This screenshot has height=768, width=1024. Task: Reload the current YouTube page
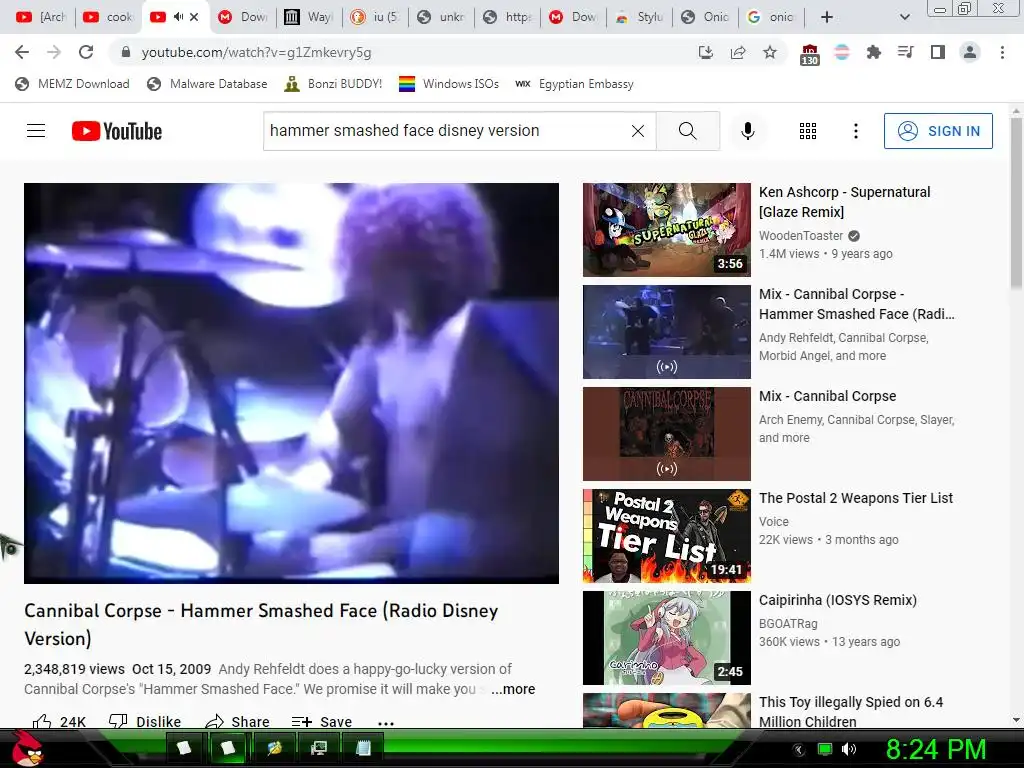pos(86,52)
